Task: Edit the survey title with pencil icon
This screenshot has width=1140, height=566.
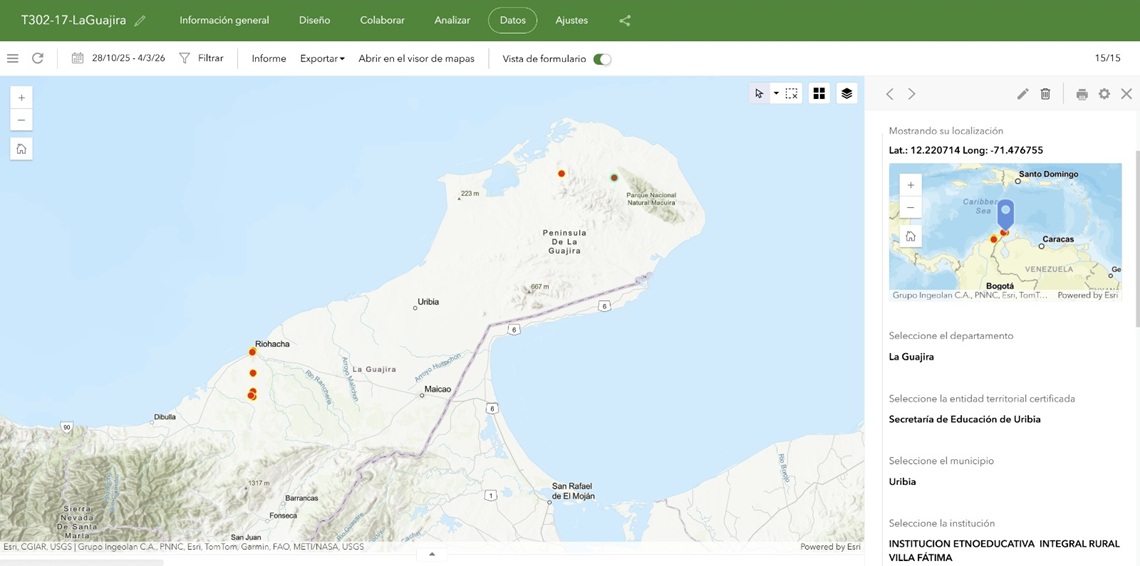Action: point(140,21)
